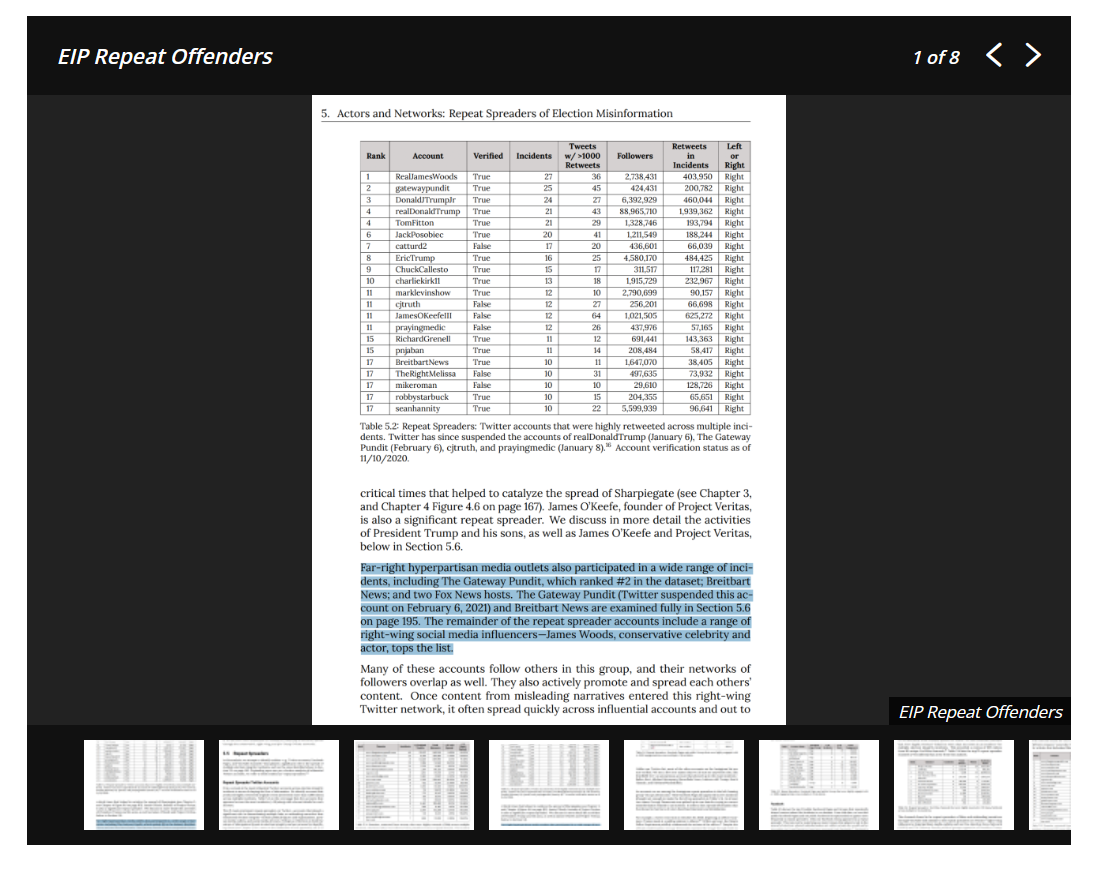This screenshot has width=1100, height=880.
Task: Select the fifth thumbnail in filmstrip
Action: tap(684, 785)
